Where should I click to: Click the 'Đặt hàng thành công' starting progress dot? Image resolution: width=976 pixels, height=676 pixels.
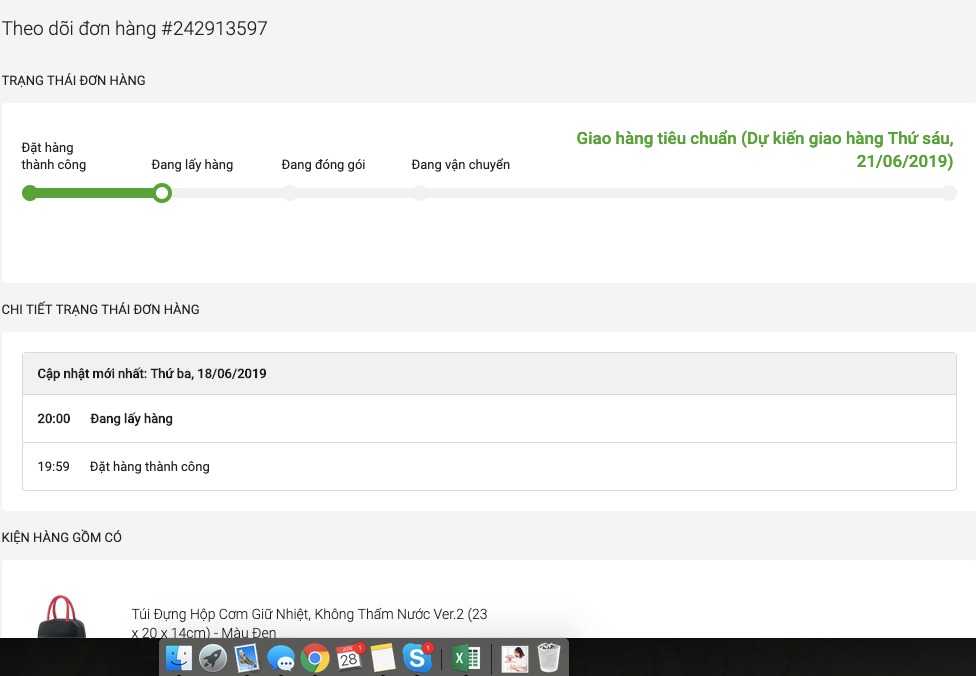29,193
